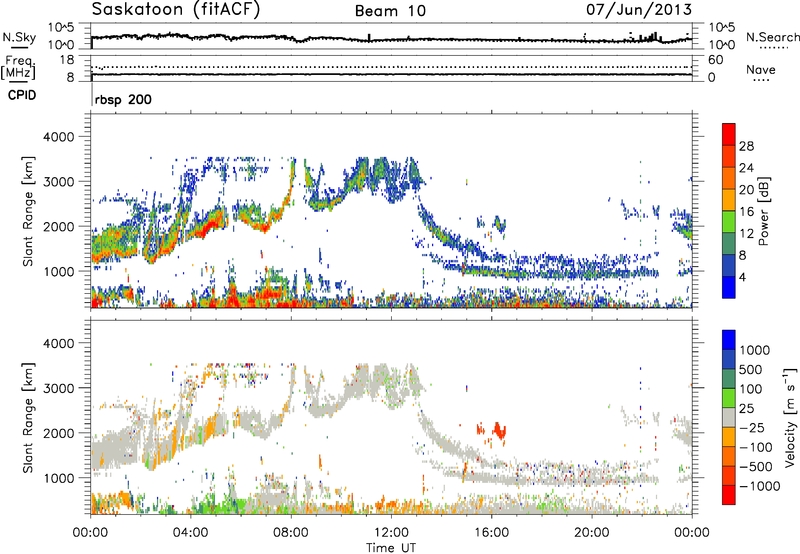Click the '08:00' time axis label
This screenshot has height=554, width=800.
click(x=291, y=533)
